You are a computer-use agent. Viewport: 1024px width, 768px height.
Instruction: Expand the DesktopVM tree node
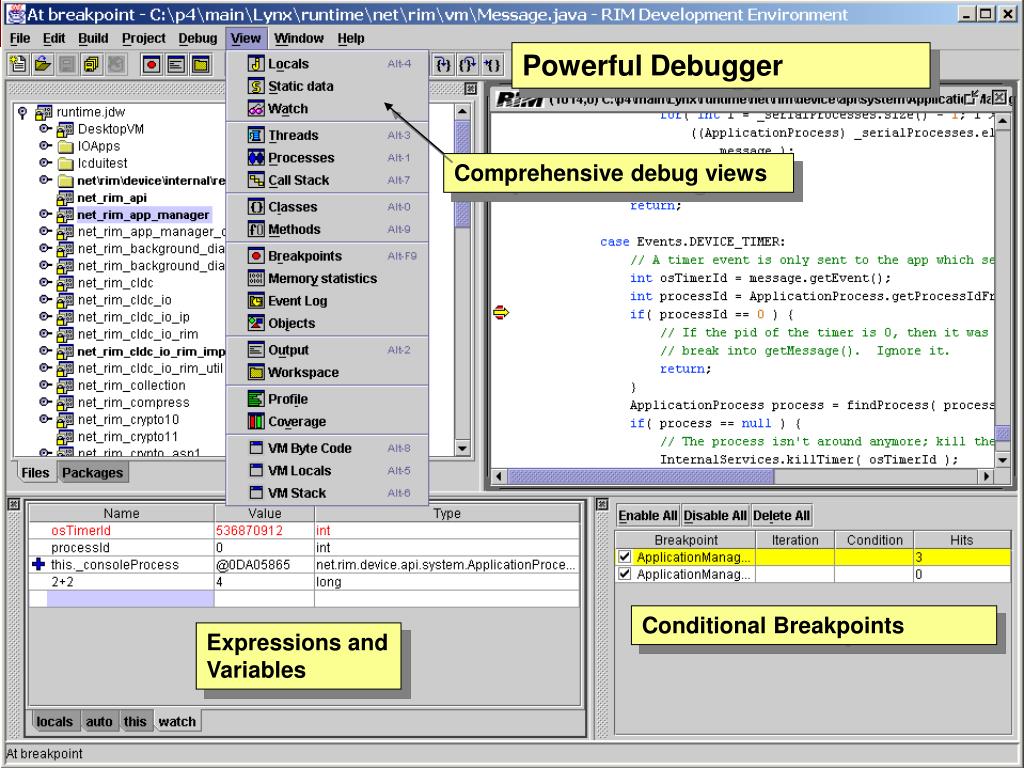pos(45,129)
